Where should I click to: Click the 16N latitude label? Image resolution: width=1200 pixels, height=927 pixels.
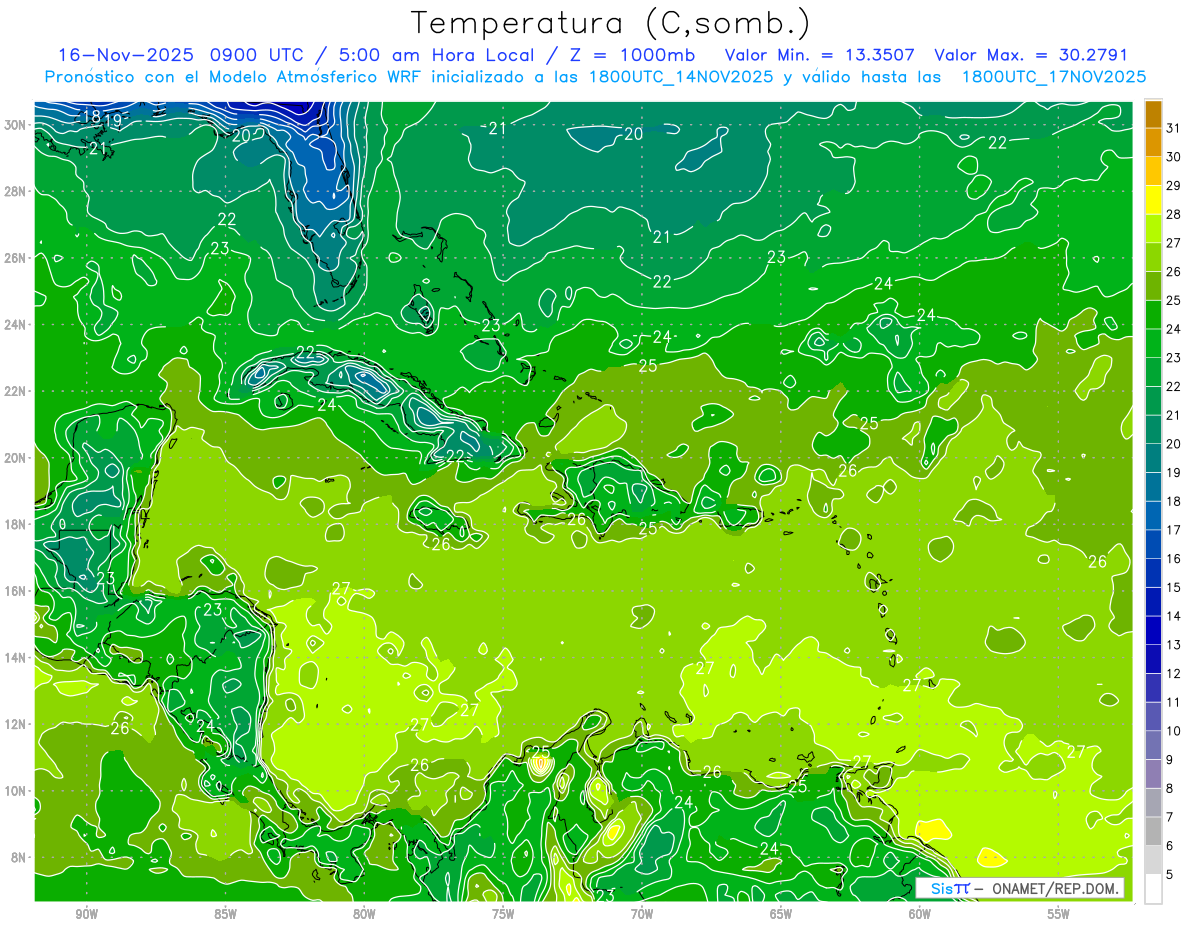point(16,591)
